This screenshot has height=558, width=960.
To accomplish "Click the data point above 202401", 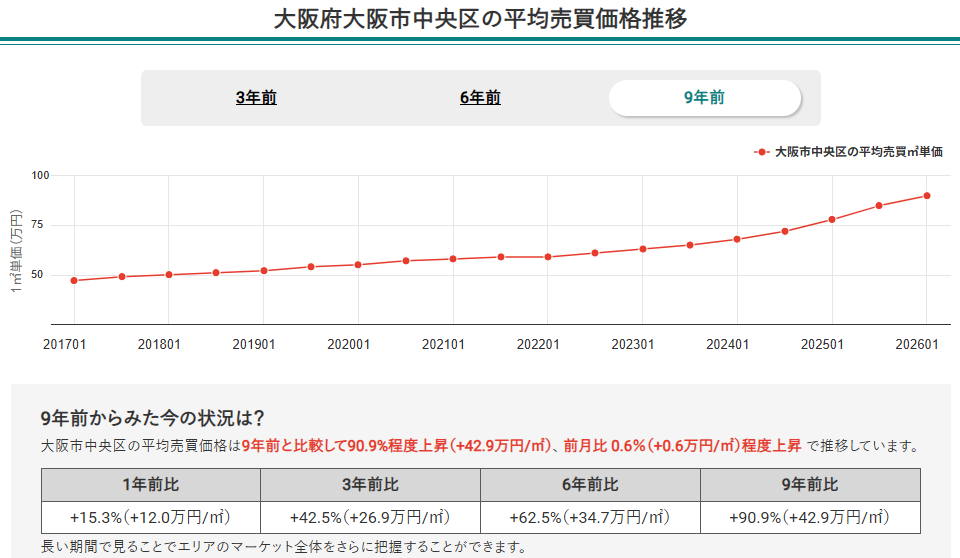I will coord(737,239).
